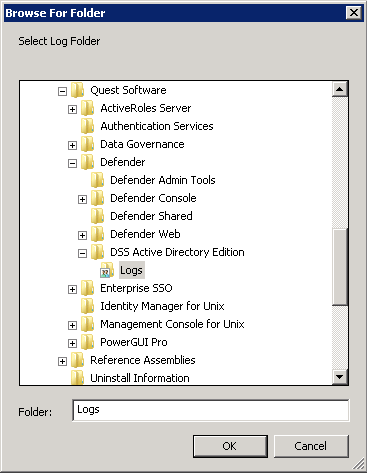367x473 pixels.
Task: Select the 'Defender Console' label
Action: 153,198
